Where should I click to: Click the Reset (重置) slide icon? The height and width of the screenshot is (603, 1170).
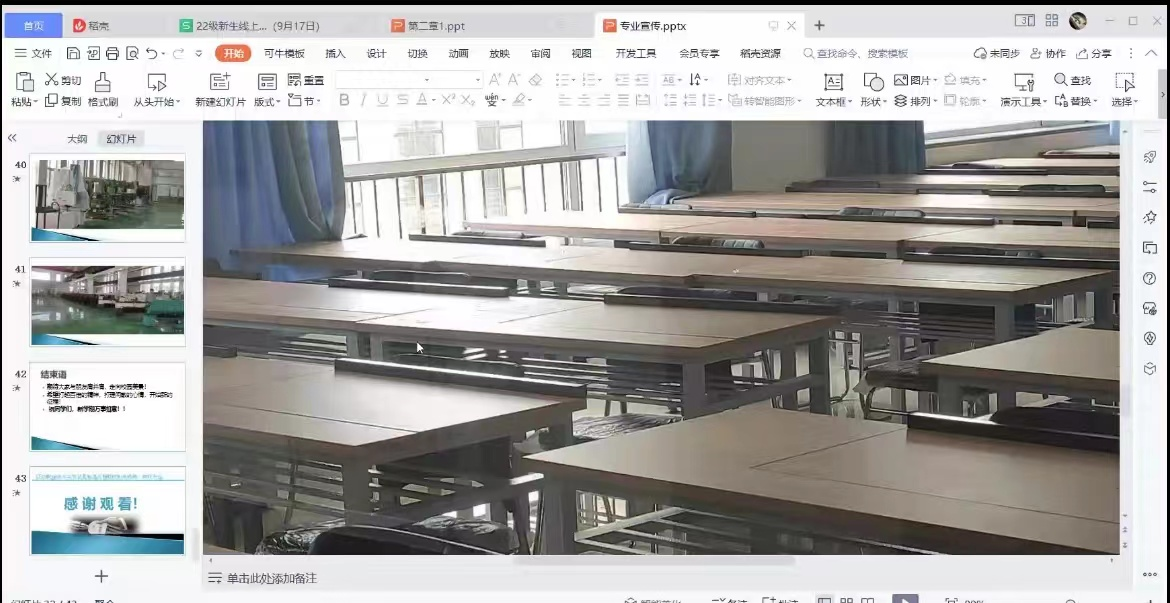coord(295,80)
